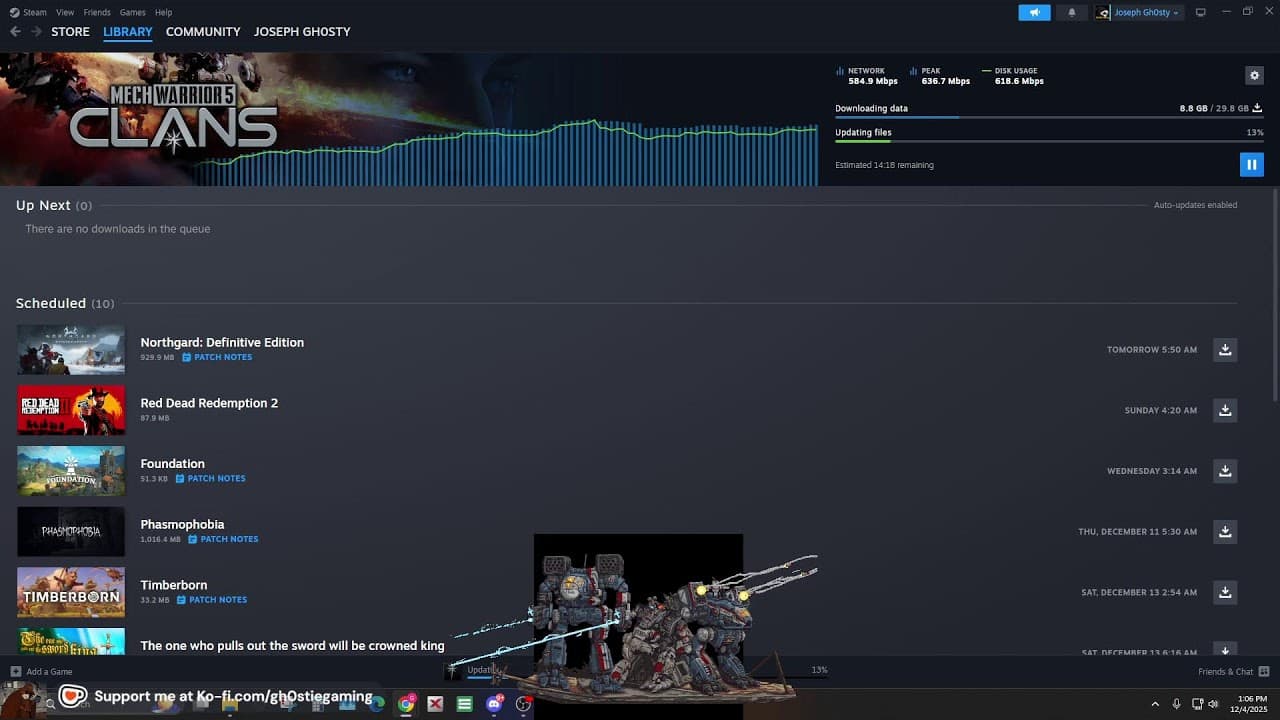Download Red Dead Redemption 2 update now

coord(1225,410)
